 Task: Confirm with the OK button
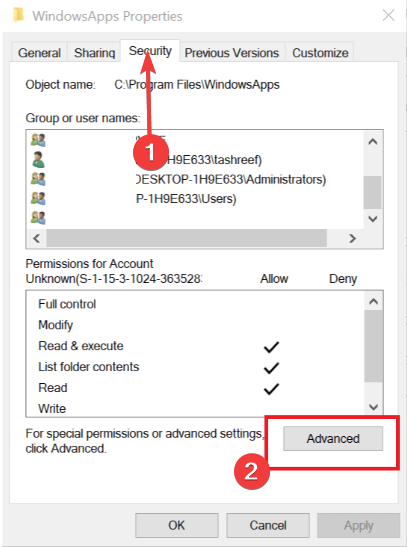(x=177, y=525)
